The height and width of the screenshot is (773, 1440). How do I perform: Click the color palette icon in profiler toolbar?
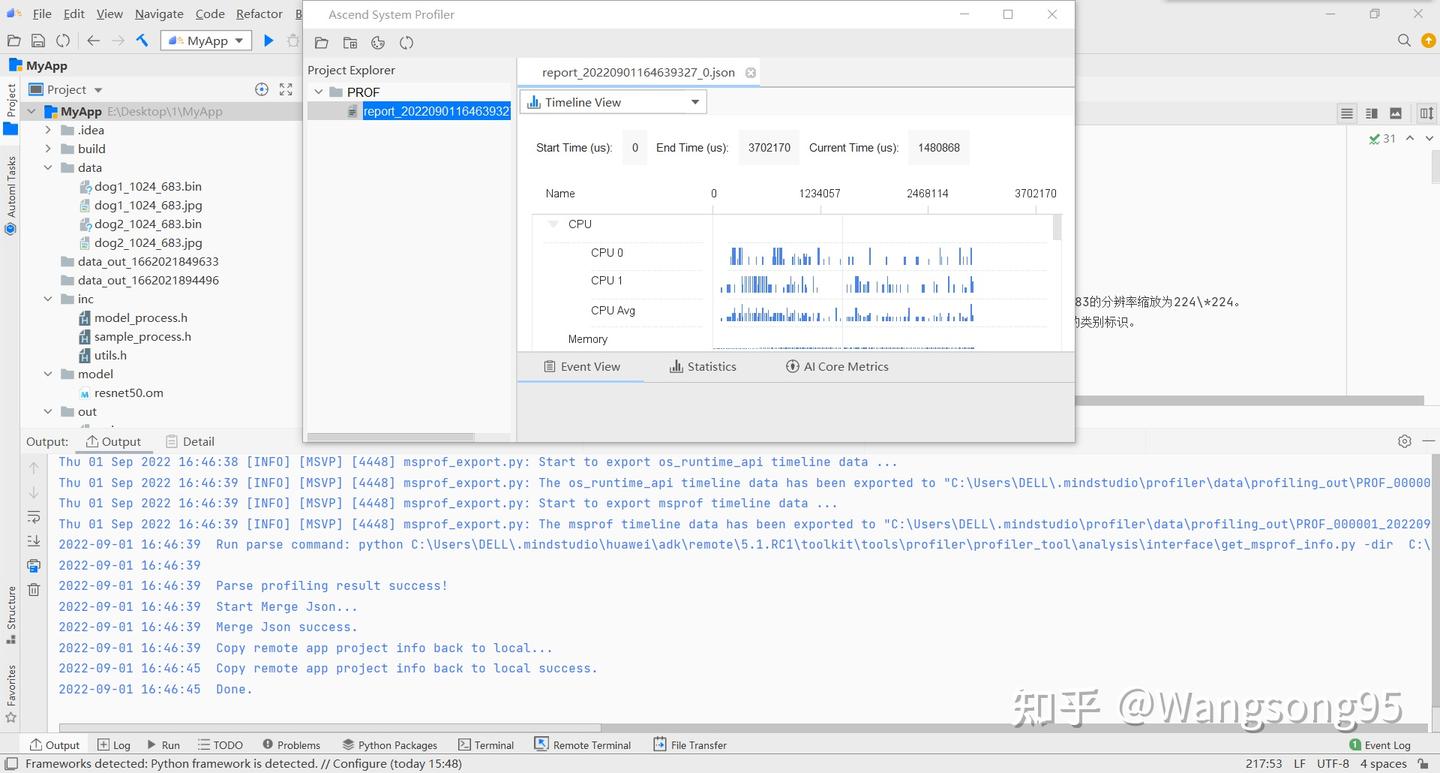tap(377, 43)
